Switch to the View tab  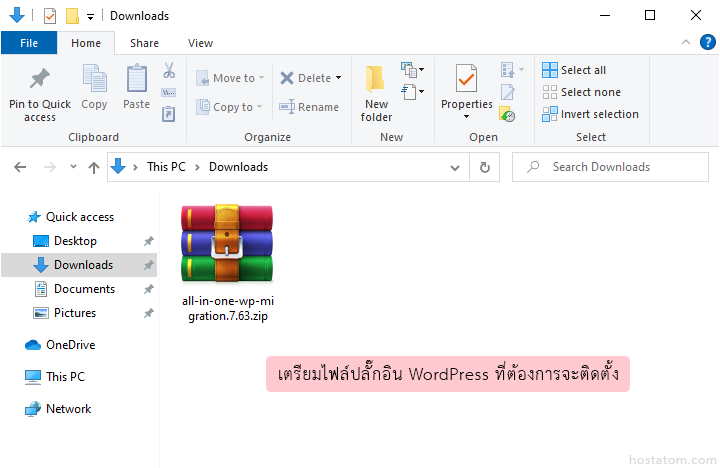(x=200, y=43)
